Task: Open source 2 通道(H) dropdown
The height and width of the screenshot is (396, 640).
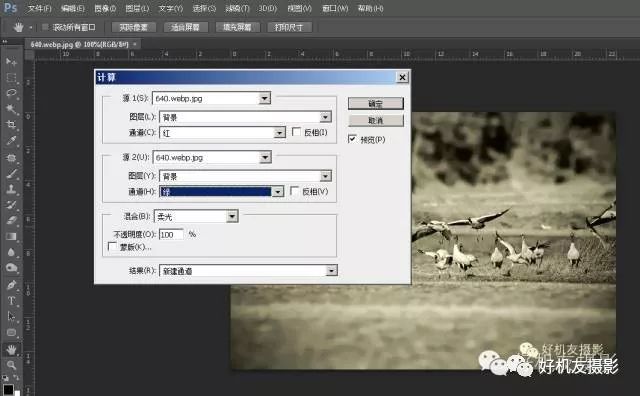Action: click(278, 191)
